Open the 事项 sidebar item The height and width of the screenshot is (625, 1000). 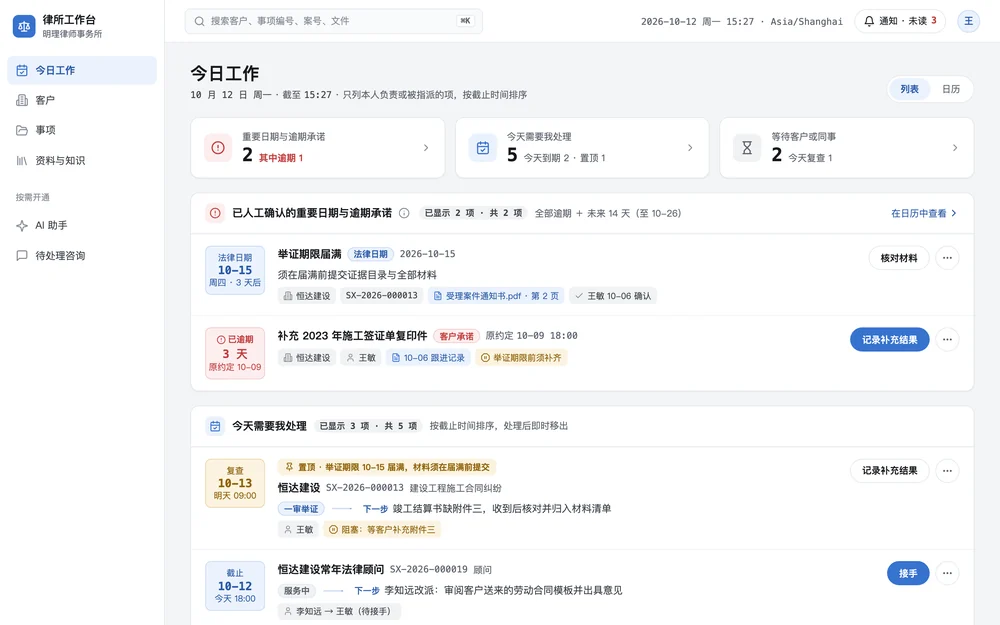pyautogui.click(x=82, y=130)
